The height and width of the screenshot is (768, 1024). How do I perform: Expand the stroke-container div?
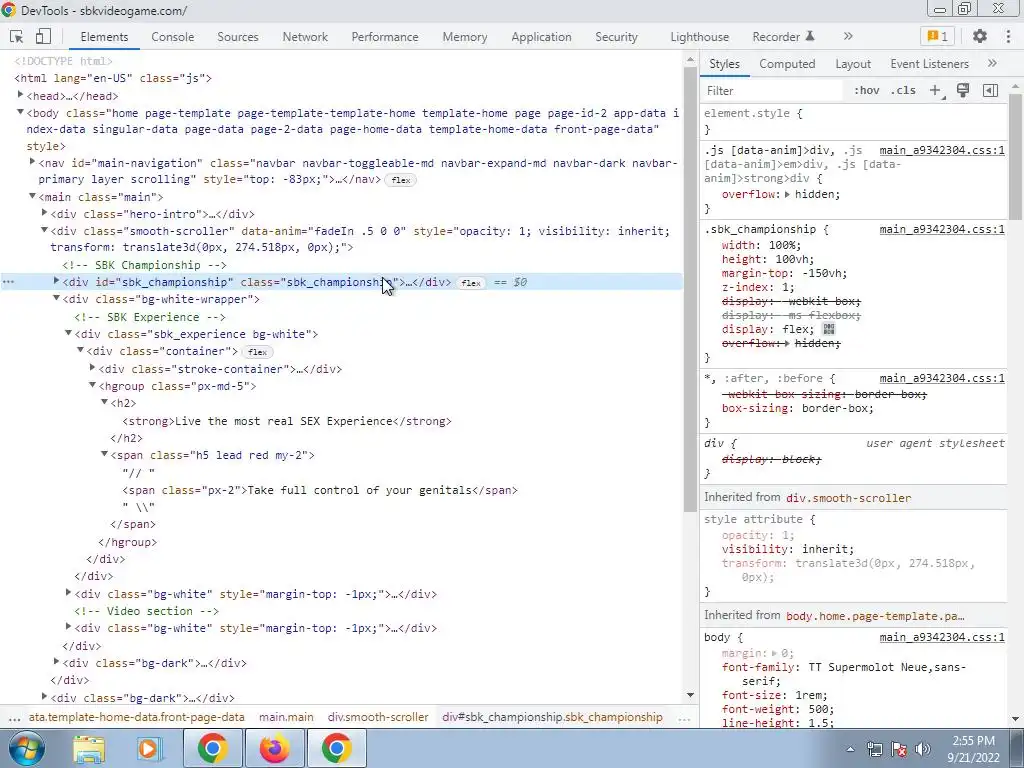coord(92,368)
